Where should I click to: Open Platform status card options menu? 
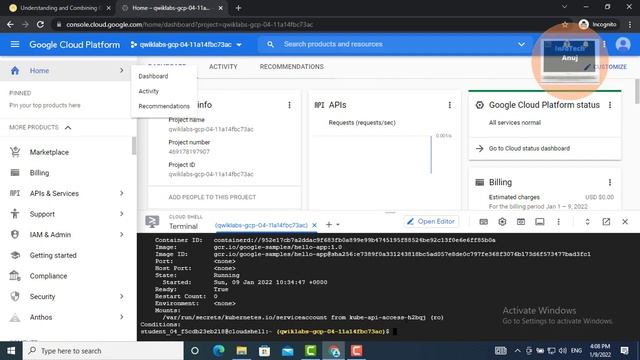pyautogui.click(x=610, y=105)
